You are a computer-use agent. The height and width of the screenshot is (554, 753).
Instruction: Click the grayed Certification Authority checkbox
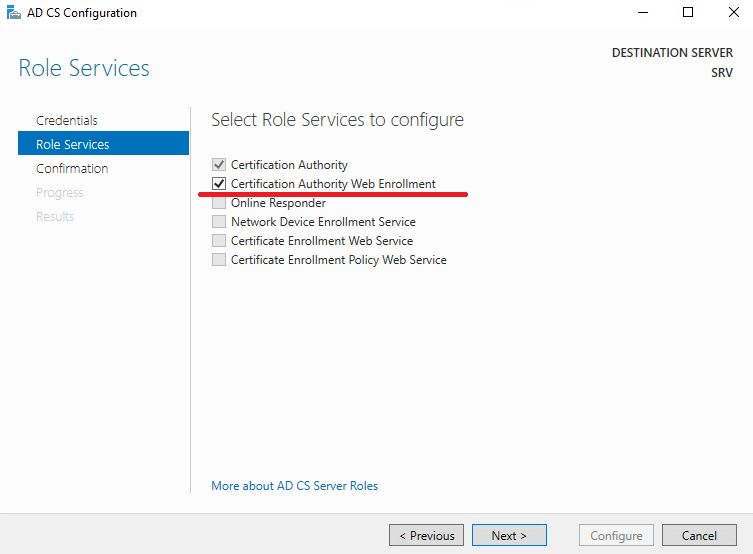click(219, 165)
